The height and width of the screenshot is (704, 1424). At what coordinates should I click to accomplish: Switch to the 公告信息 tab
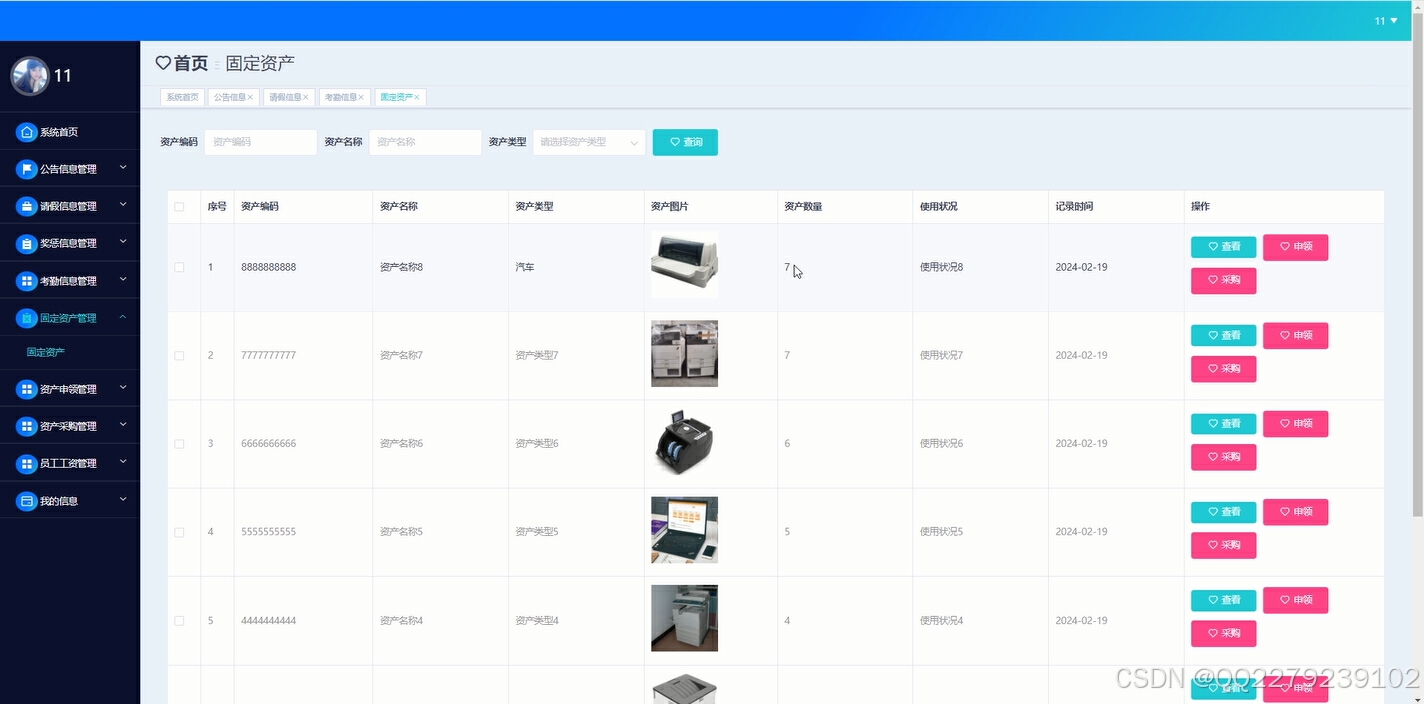(229, 97)
